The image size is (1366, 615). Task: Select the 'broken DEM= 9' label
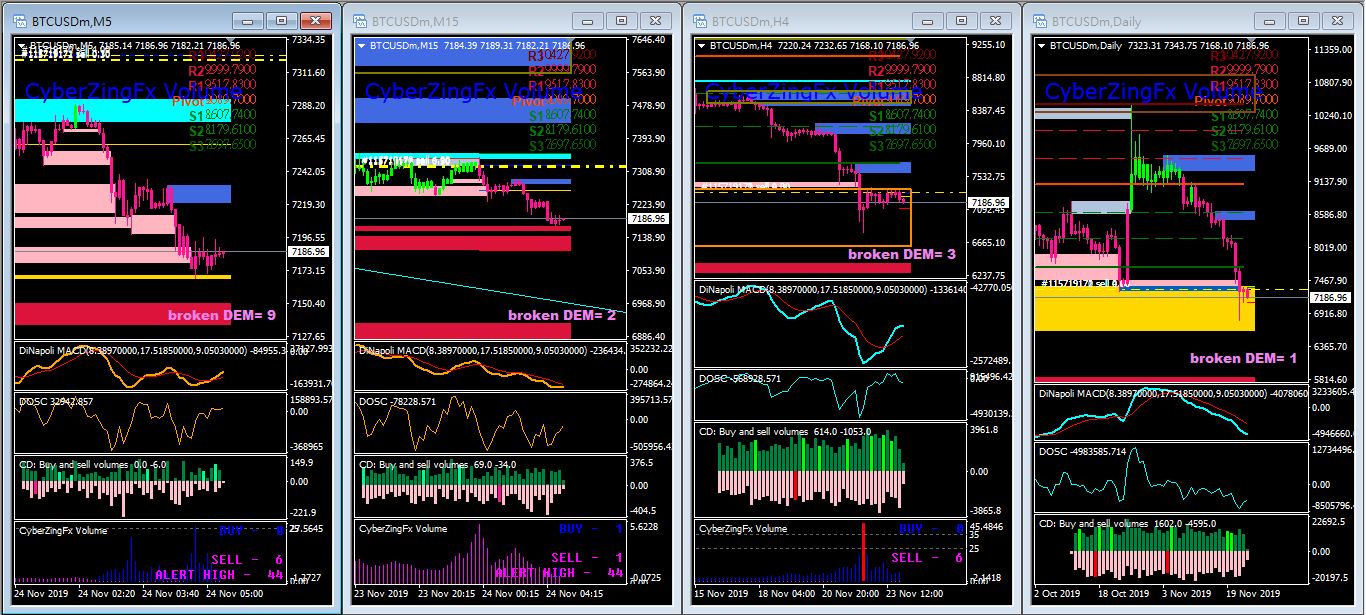(221, 315)
